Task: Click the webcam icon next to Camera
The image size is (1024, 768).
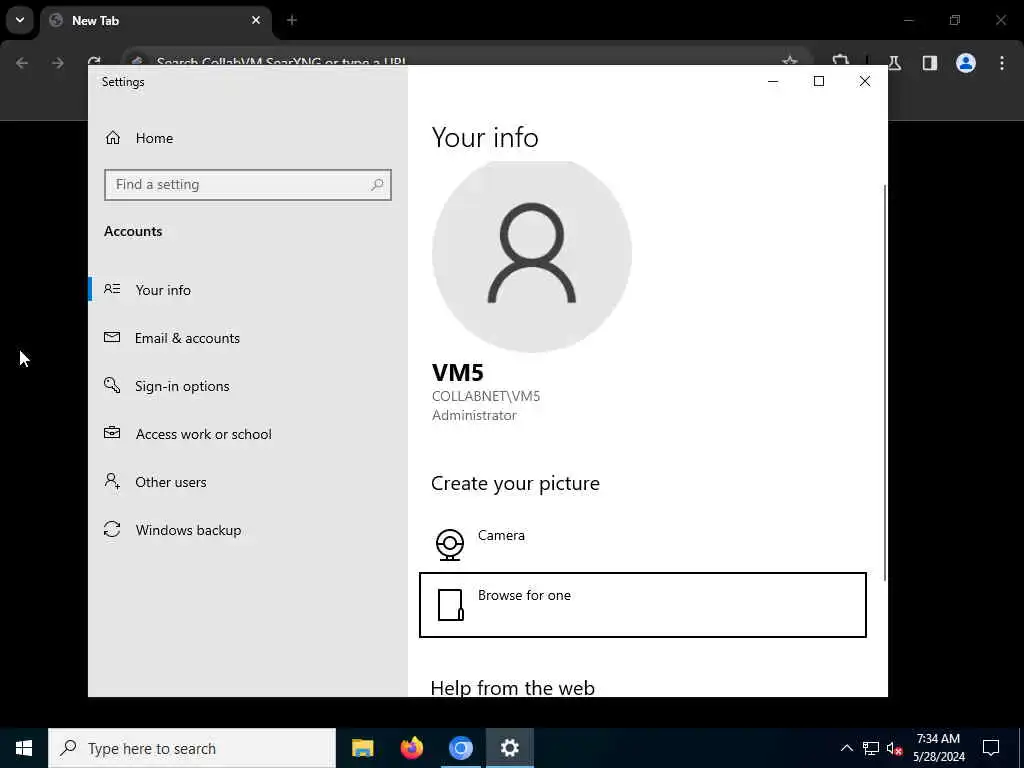Action: tap(450, 545)
